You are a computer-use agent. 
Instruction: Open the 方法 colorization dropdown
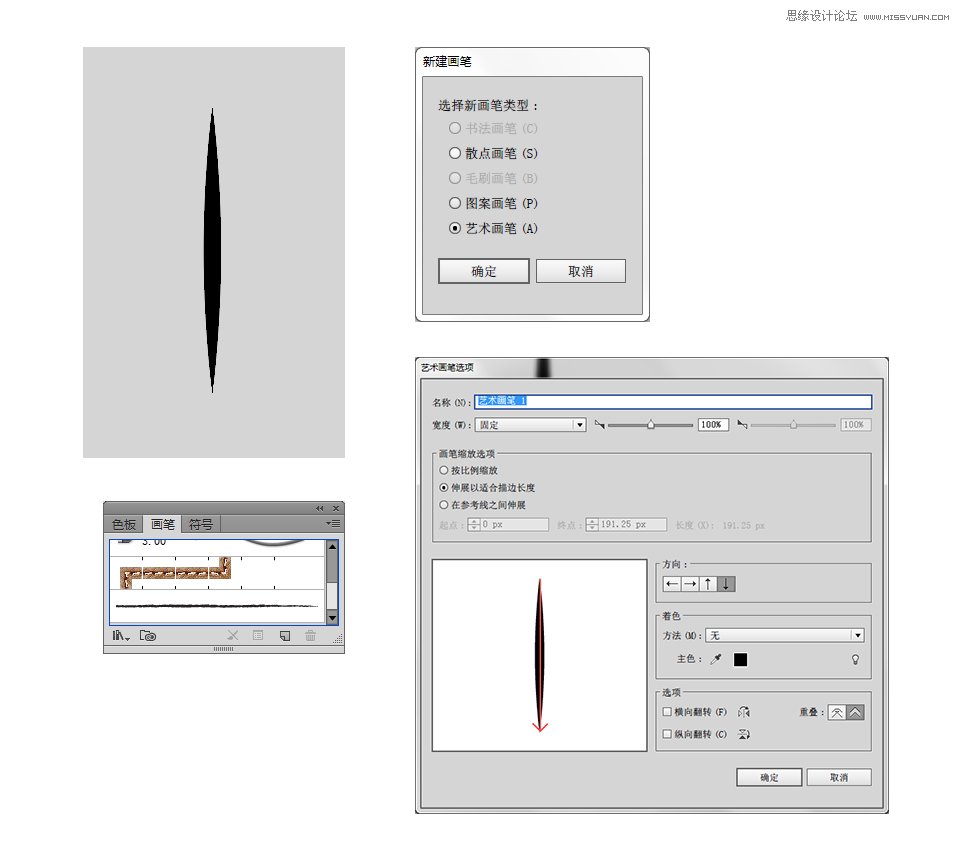pyautogui.click(x=785, y=635)
